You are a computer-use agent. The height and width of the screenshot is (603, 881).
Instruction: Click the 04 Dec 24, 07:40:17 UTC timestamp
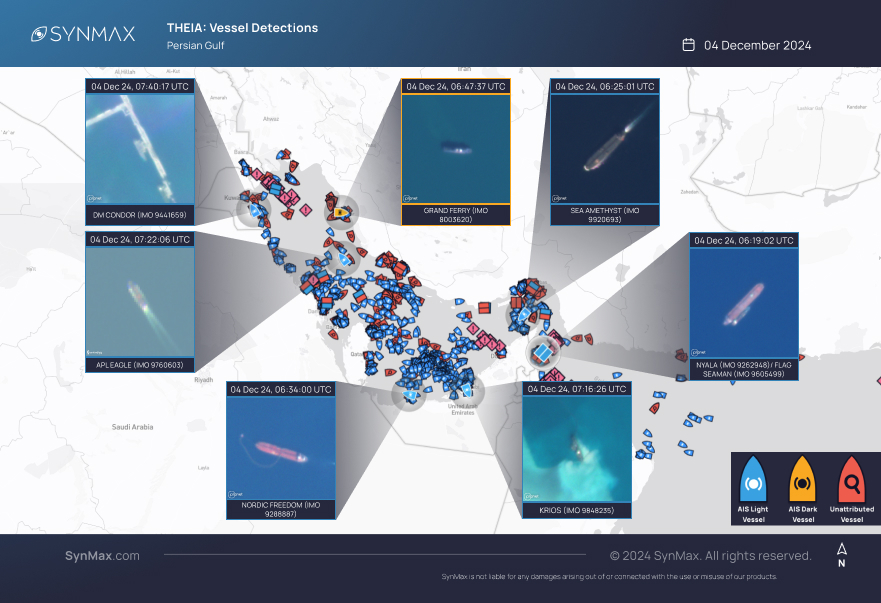(140, 87)
